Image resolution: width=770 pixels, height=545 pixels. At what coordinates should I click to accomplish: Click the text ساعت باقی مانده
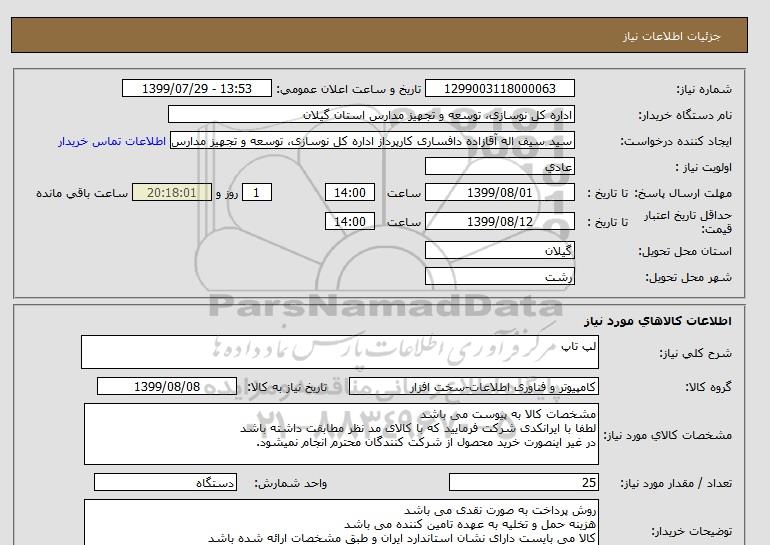(x=82, y=193)
